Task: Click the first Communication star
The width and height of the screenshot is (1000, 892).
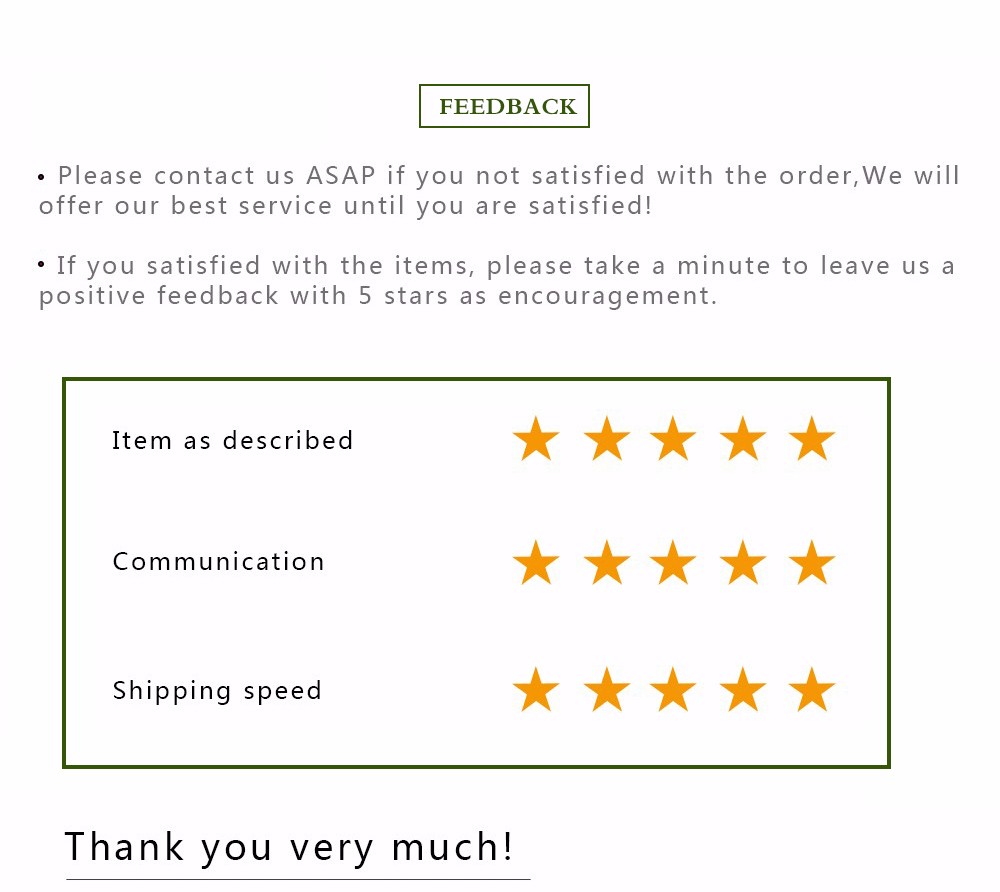Action: 536,564
